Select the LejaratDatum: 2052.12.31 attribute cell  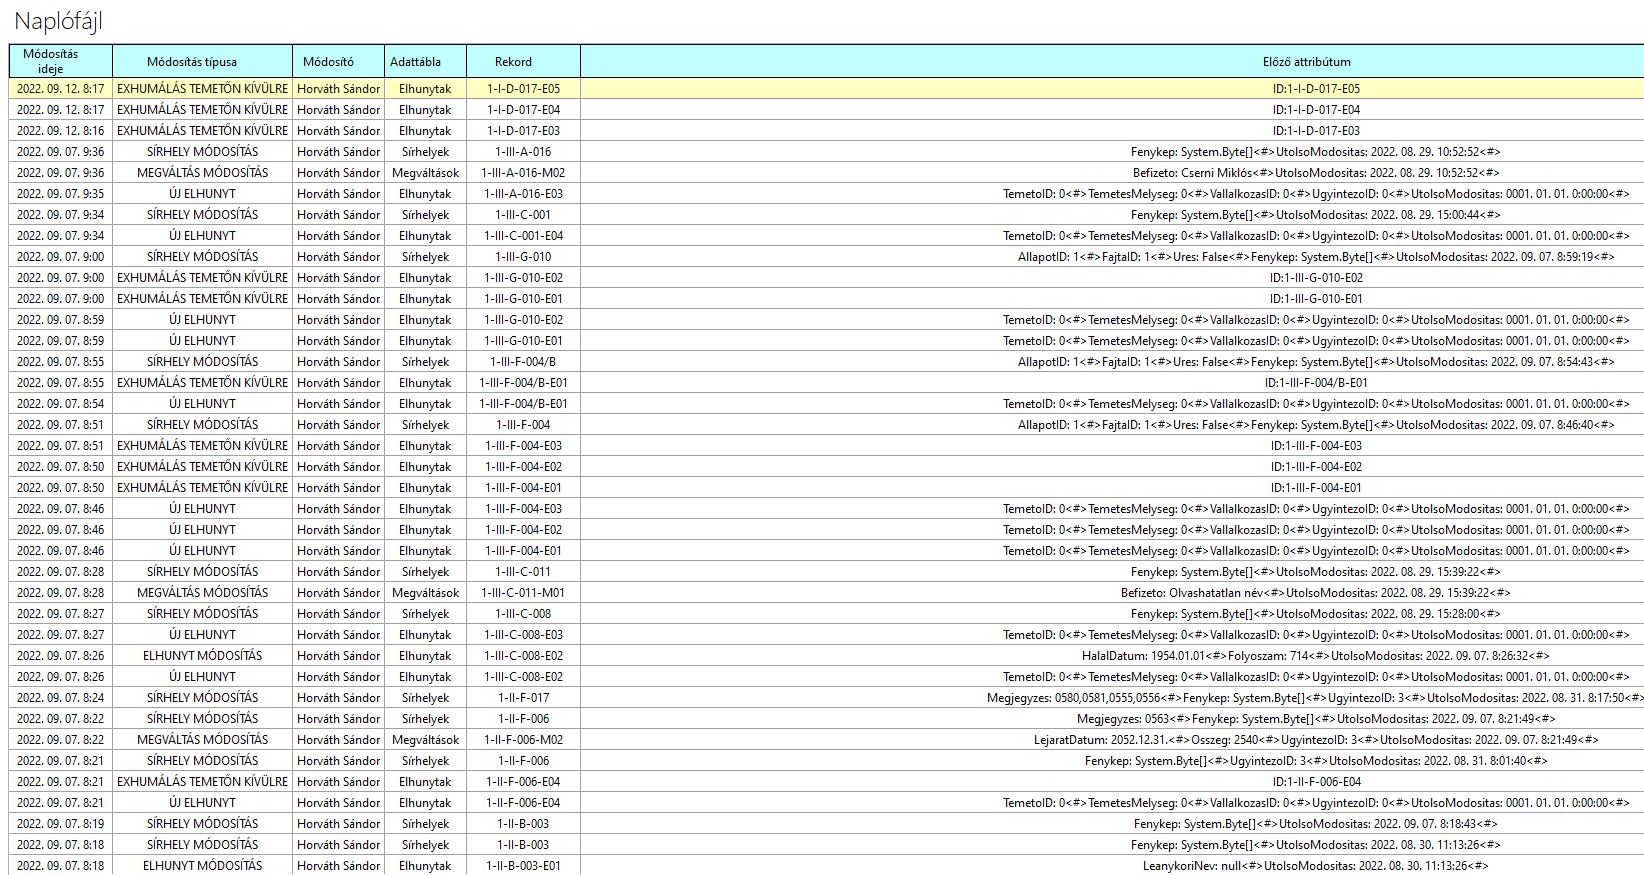point(1315,740)
